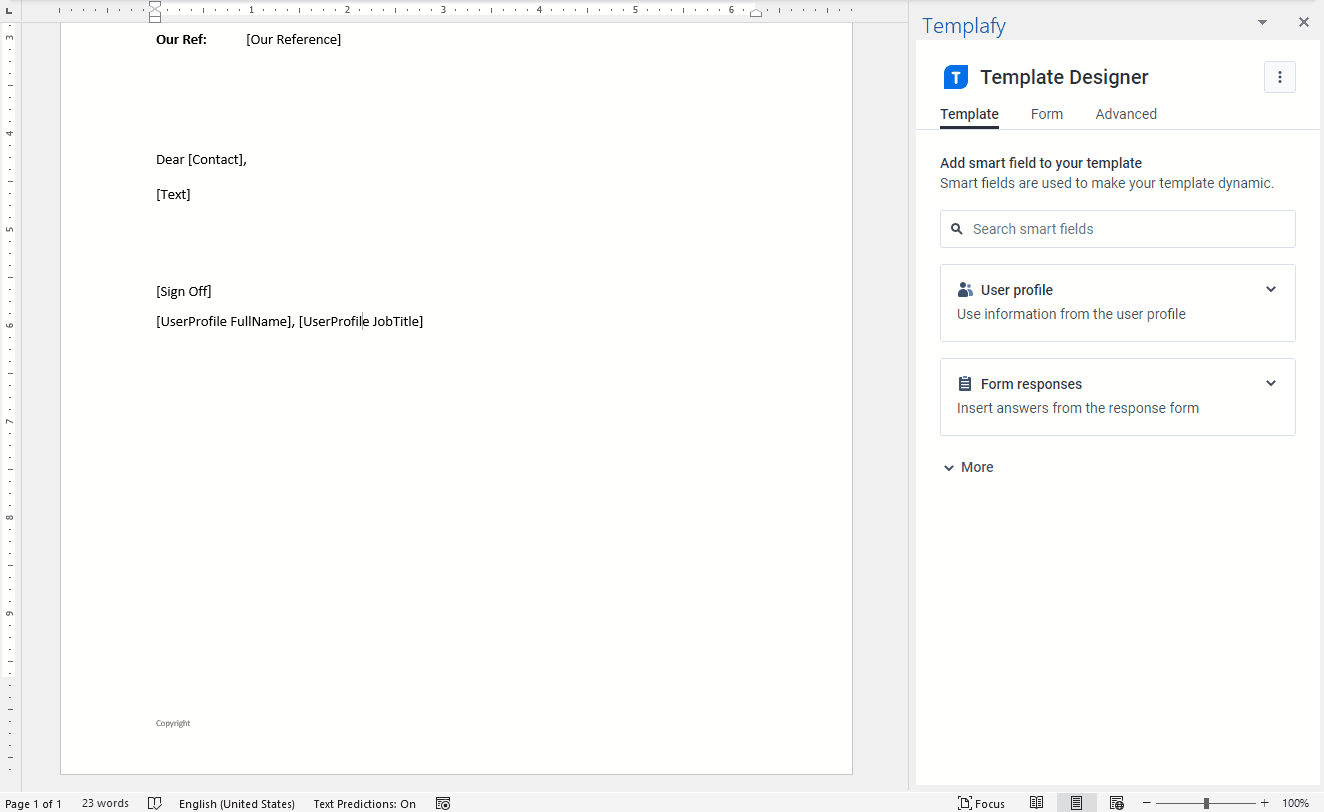Toggle Text Predictions off
The height and width of the screenshot is (812, 1324).
364,803
